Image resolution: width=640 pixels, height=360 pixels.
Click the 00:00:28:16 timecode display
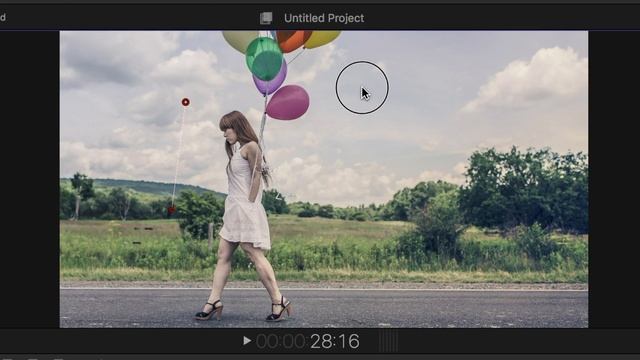[x=308, y=341]
